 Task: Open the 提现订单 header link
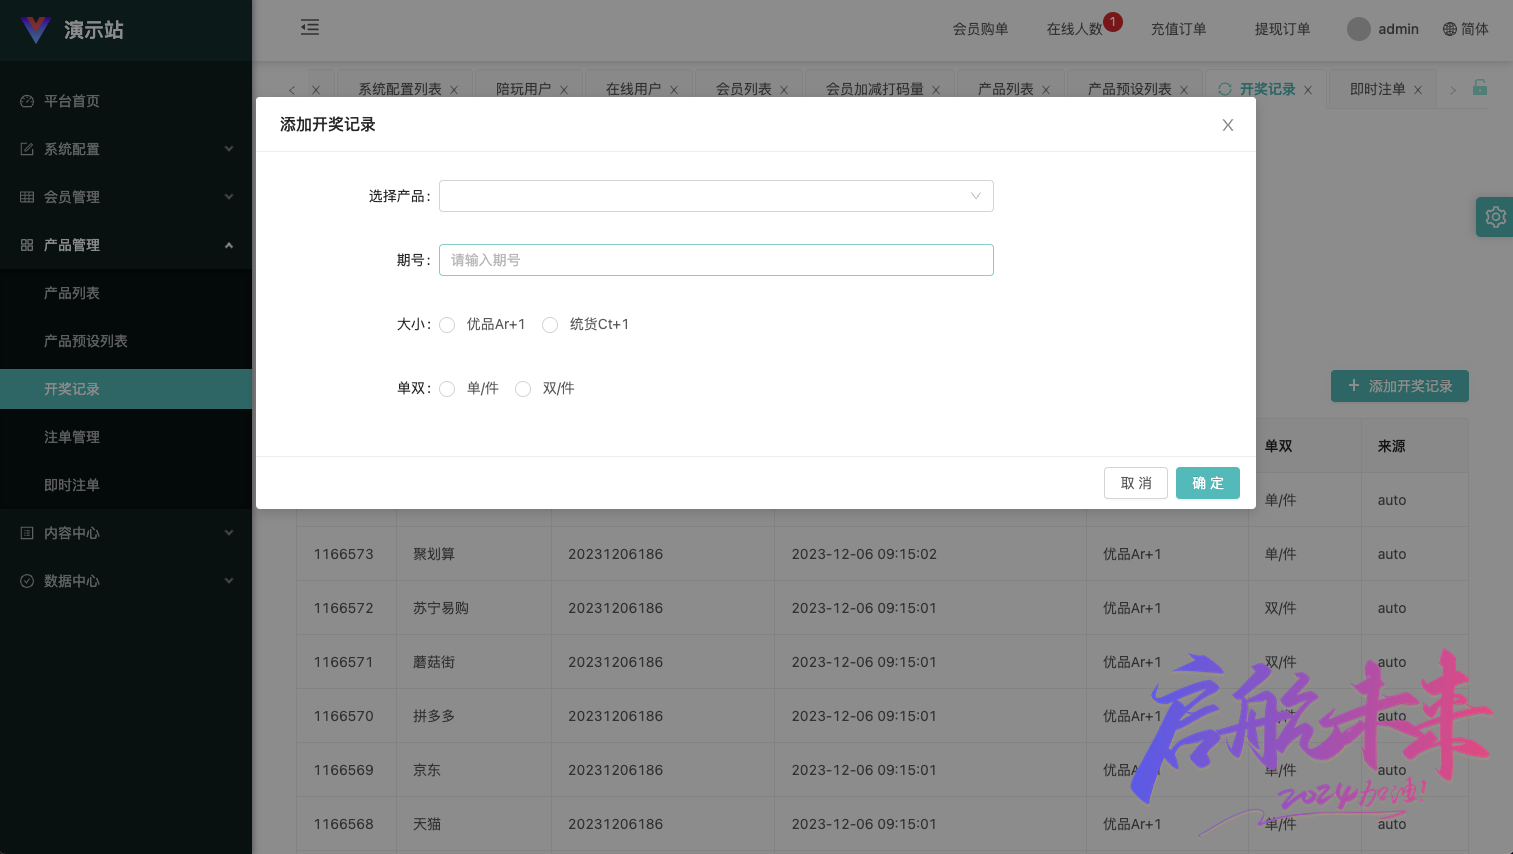tap(1283, 29)
